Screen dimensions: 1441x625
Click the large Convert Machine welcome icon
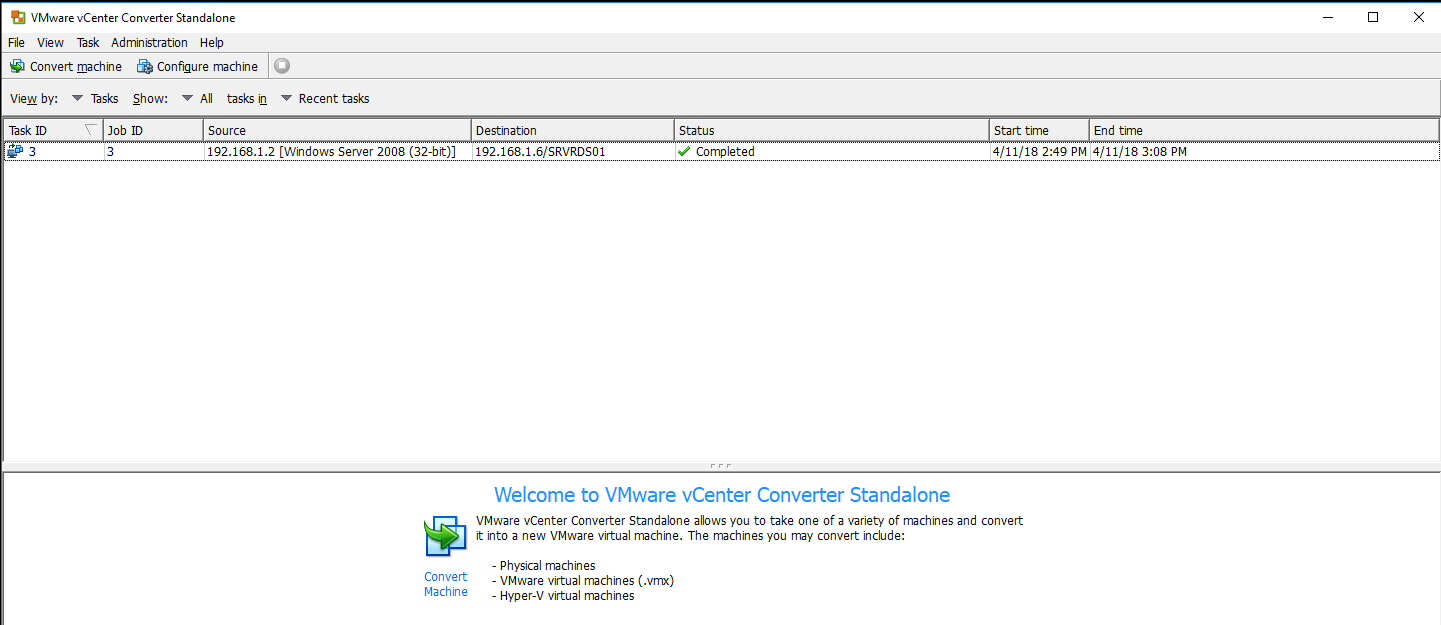[x=445, y=537]
